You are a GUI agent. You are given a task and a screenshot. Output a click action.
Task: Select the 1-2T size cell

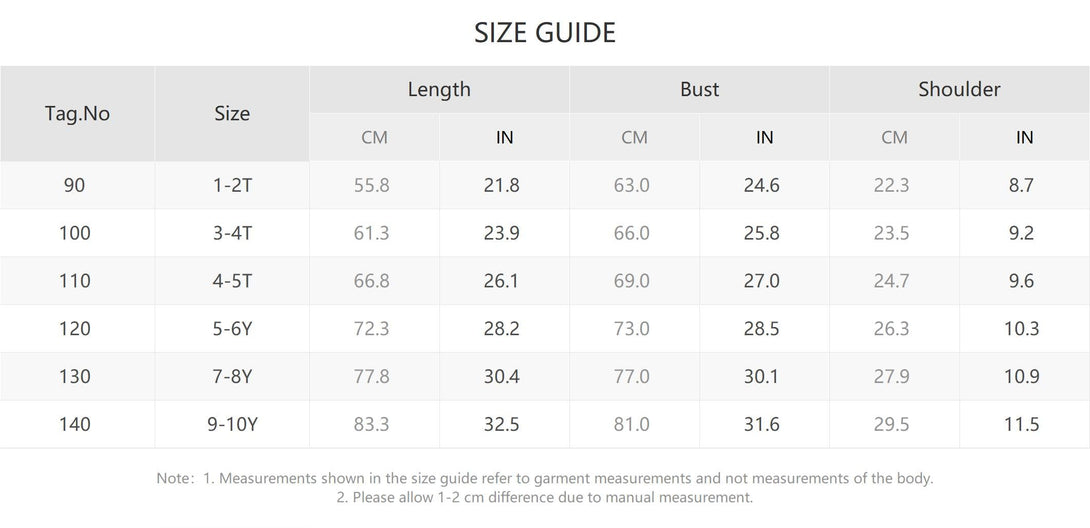click(232, 185)
